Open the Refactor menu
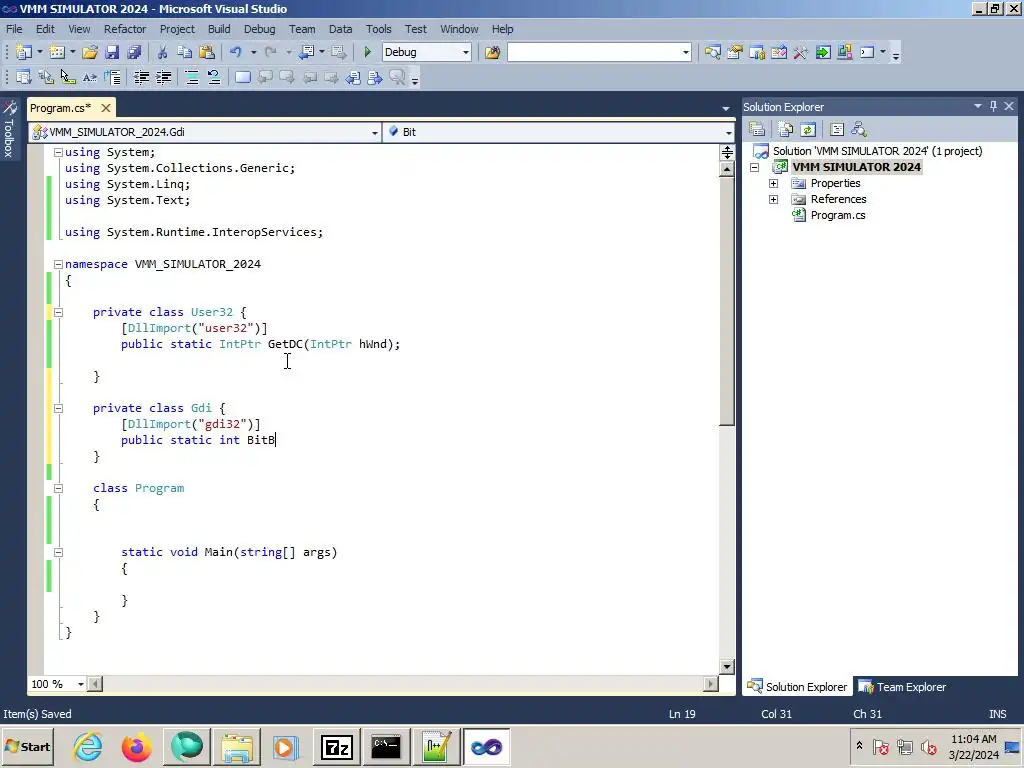Image resolution: width=1024 pixels, height=768 pixels. [125, 29]
